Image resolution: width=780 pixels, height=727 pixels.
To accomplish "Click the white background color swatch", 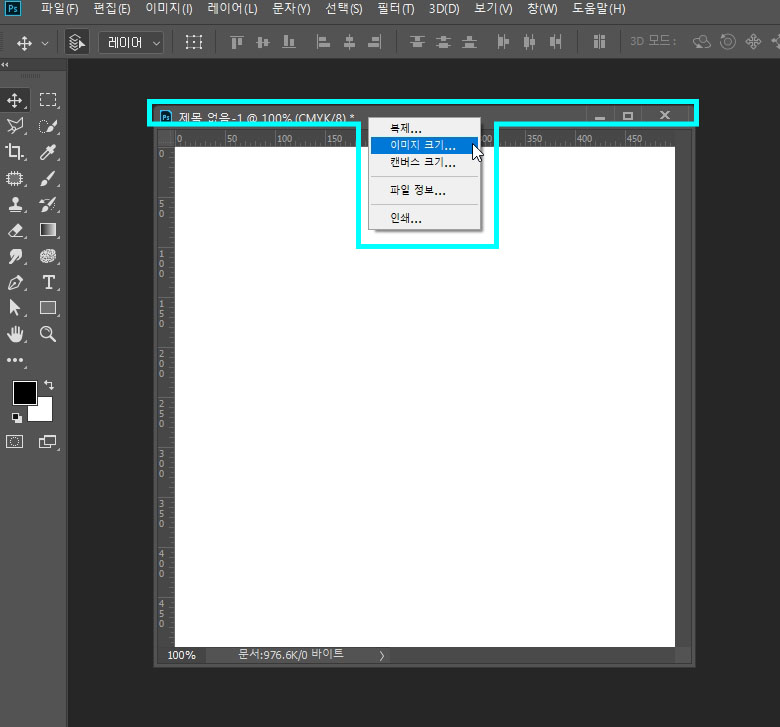I will (45, 412).
